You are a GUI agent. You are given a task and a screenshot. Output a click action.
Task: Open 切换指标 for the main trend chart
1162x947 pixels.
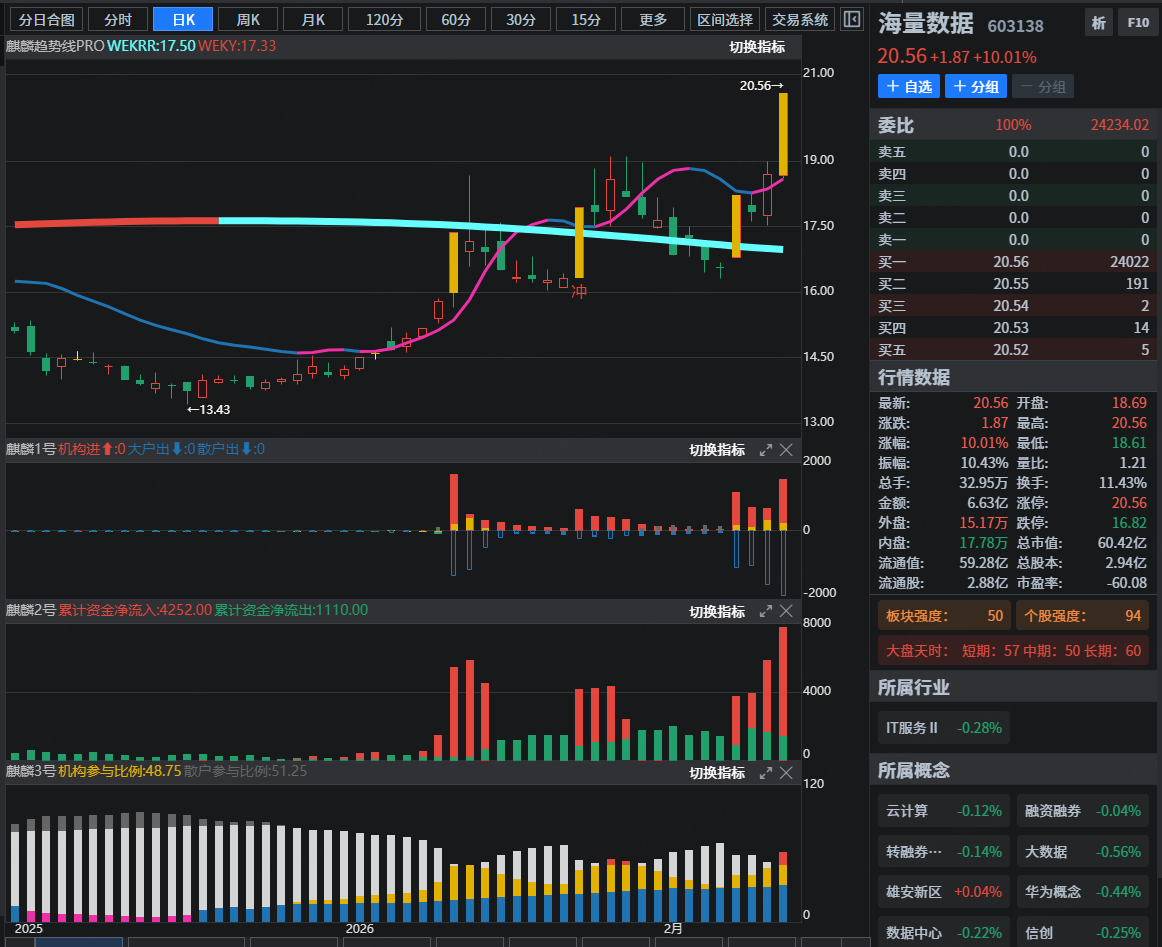tap(757, 47)
